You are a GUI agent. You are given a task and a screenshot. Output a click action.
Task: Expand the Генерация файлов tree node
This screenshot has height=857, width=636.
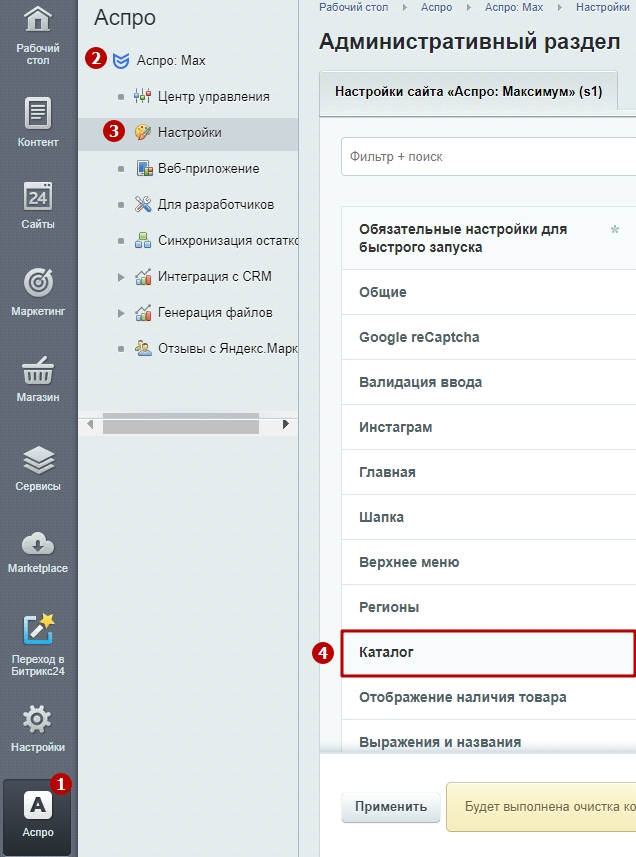[x=121, y=313]
